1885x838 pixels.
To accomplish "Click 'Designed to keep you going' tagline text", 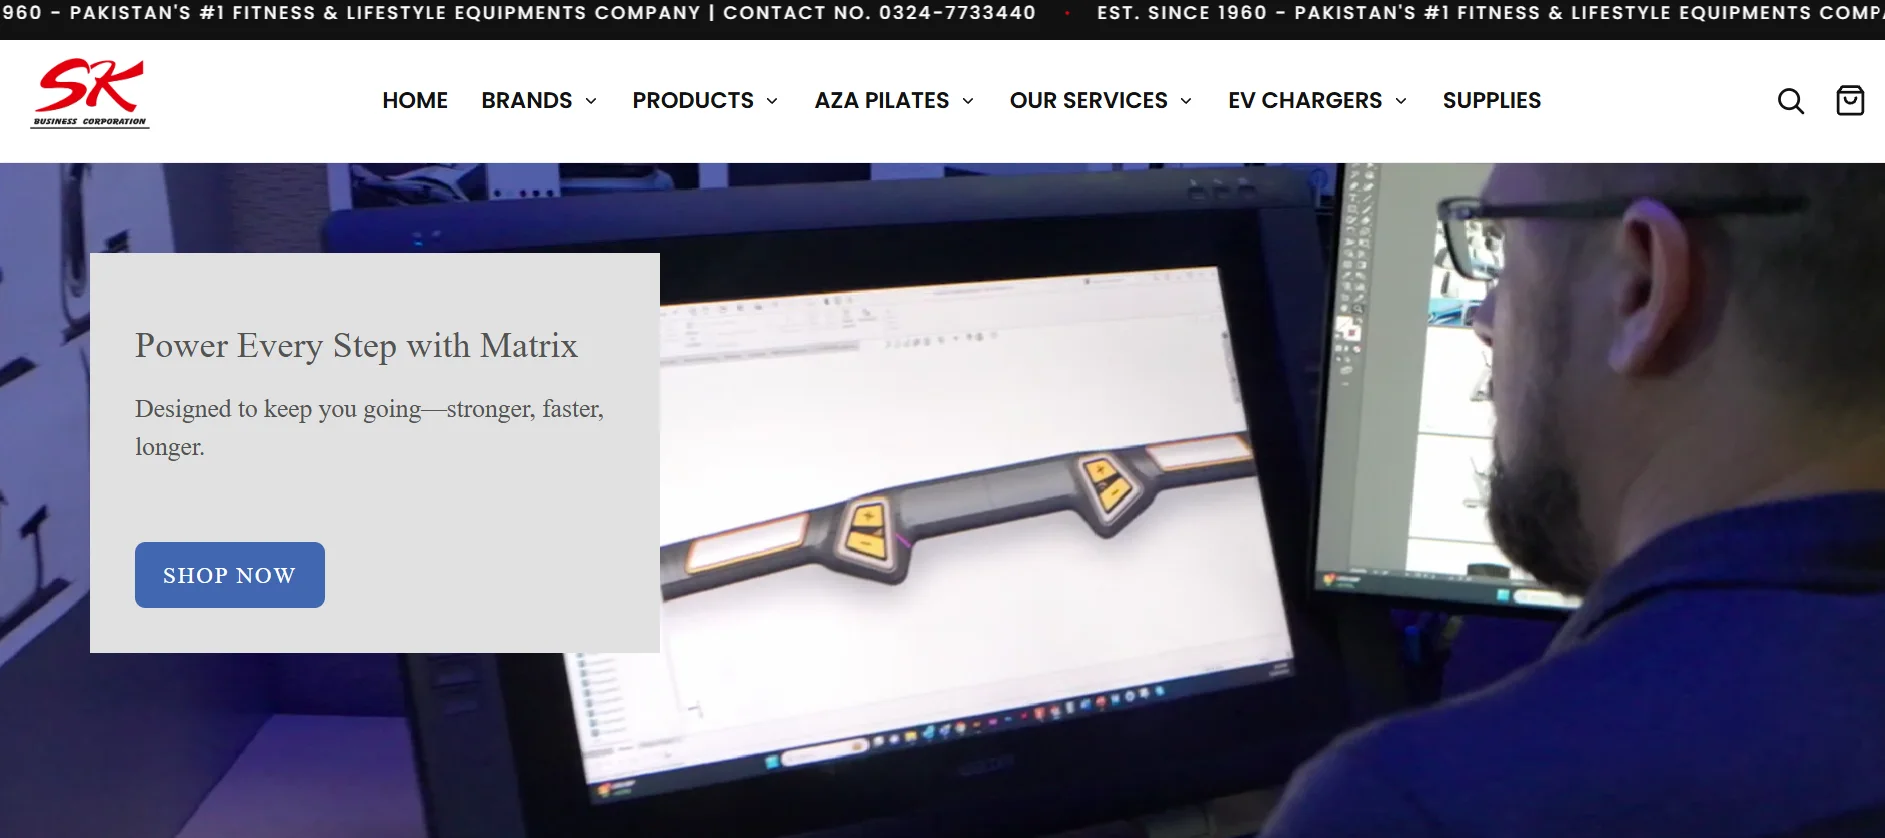I will click(369, 427).
